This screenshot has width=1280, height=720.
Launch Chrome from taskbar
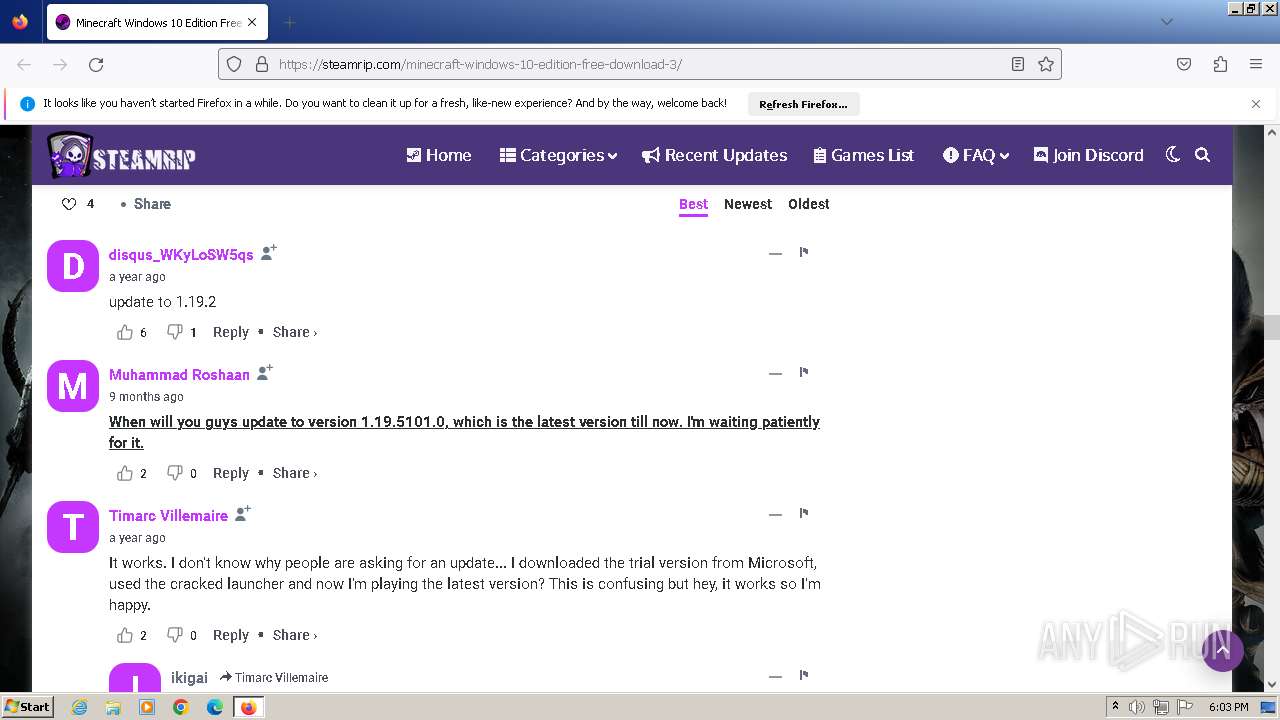tap(181, 707)
